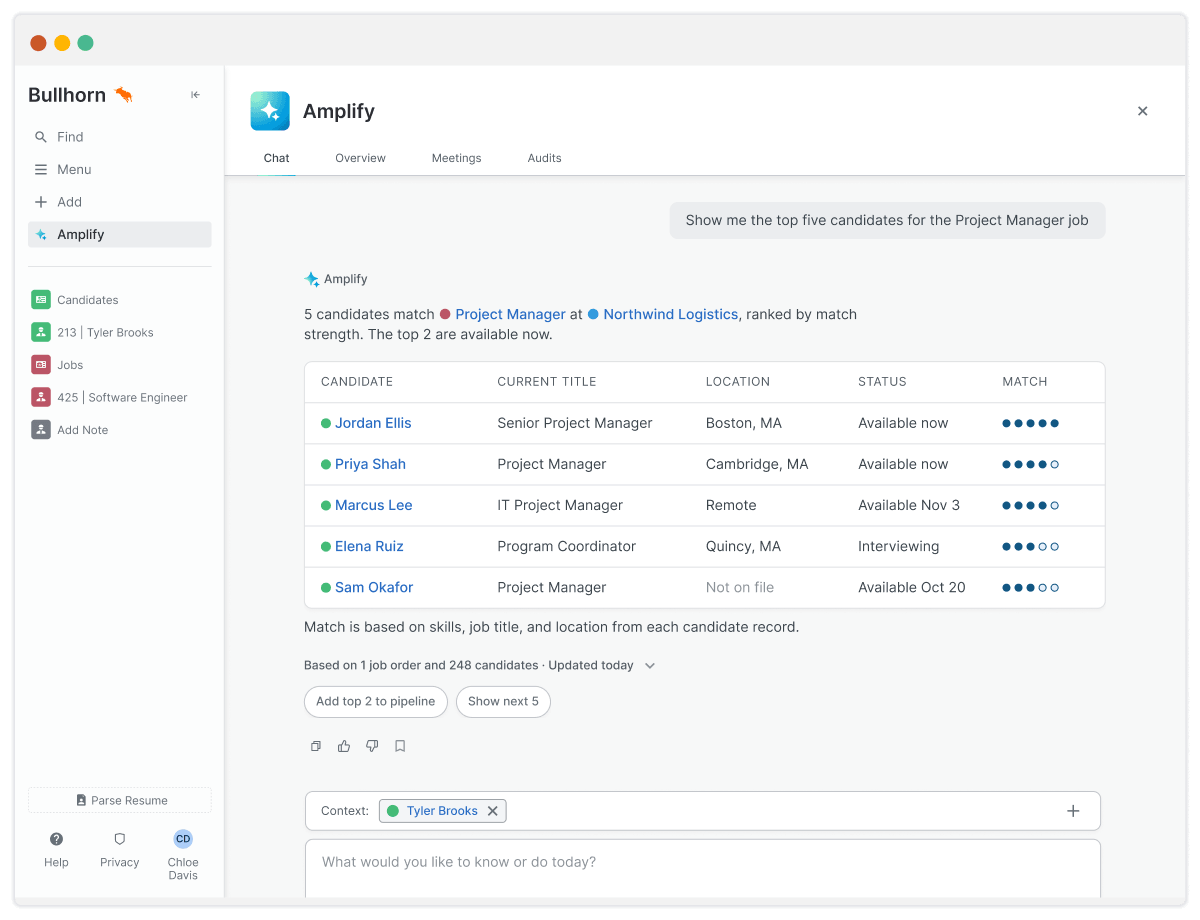1200x920 pixels.
Task: Click IT Project Manager title cell
Action: click(x=560, y=505)
